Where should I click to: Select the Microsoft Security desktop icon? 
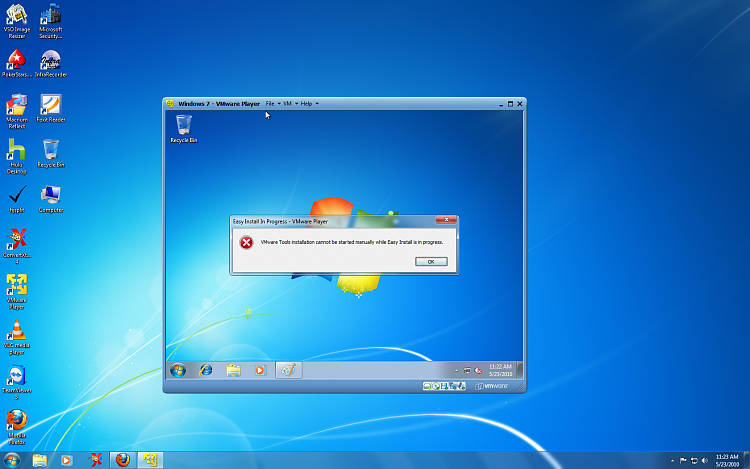click(51, 21)
